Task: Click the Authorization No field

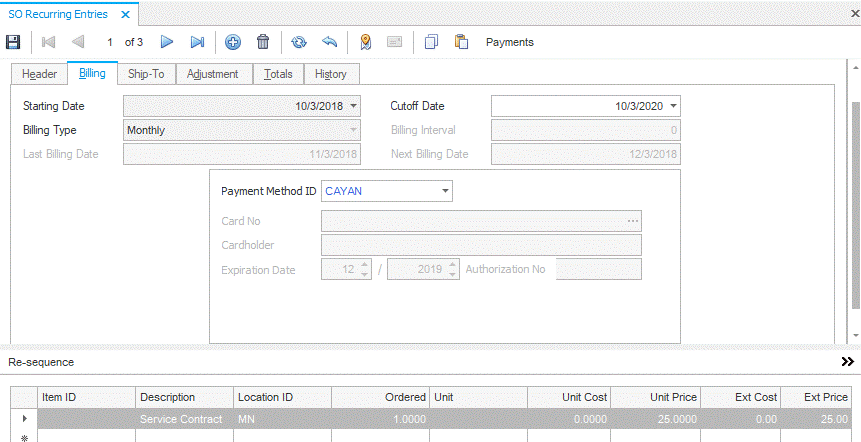Action: [599, 270]
